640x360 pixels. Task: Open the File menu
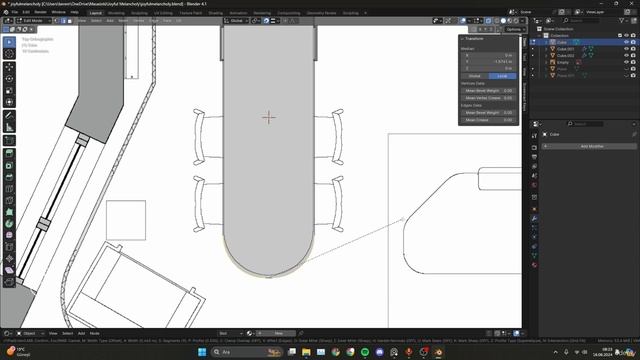(x=15, y=12)
